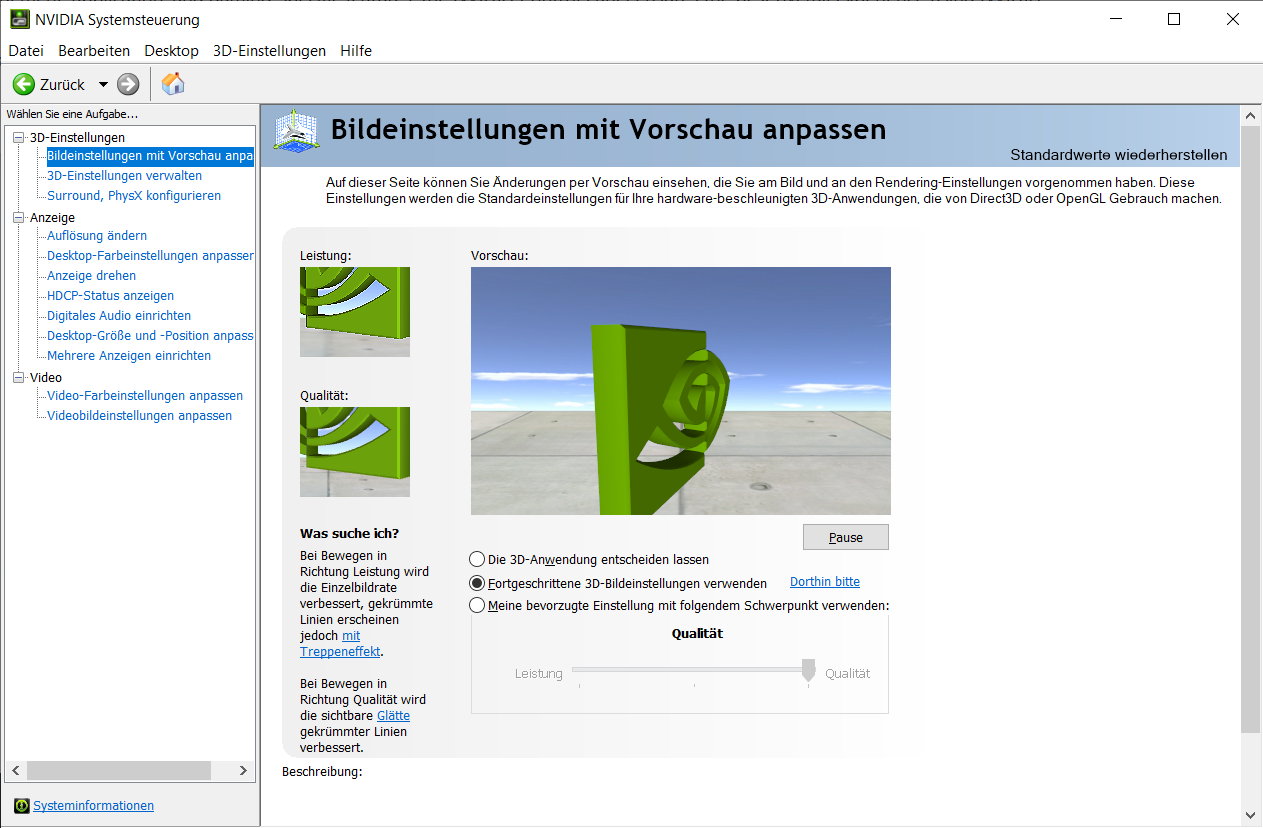1263x828 pixels.
Task: Open Digitales Audio einrichten
Action: (x=119, y=316)
